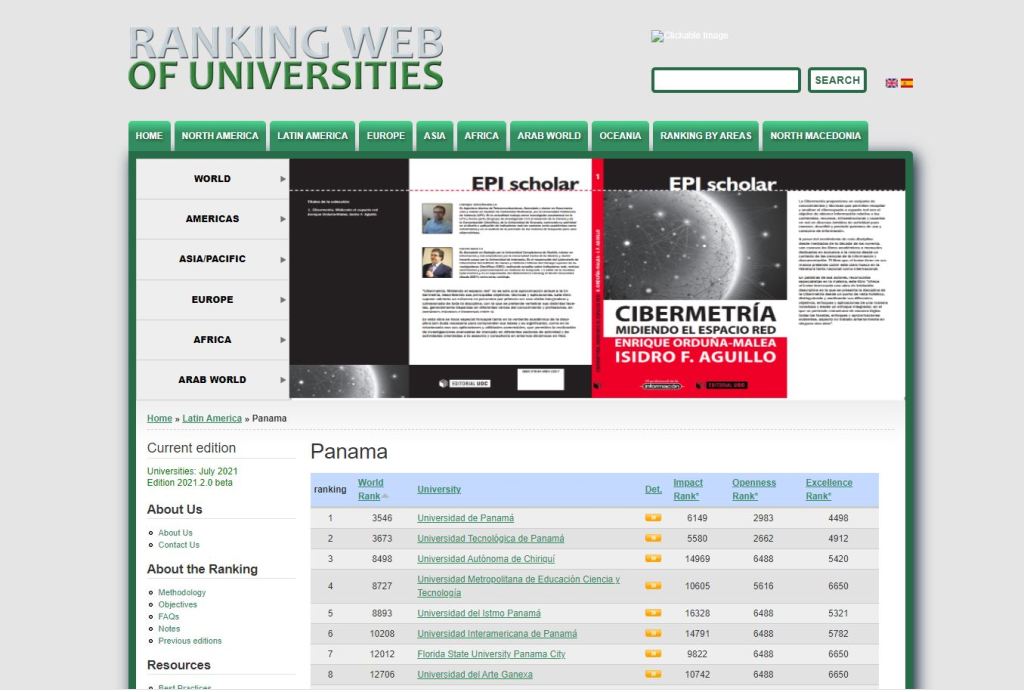Click the Cibermetría book banner image

597,278
